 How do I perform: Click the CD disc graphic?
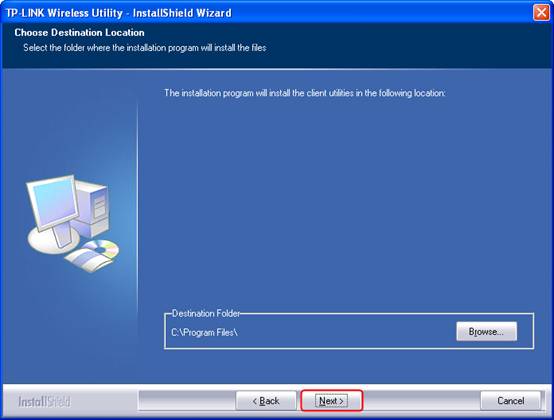tap(102, 249)
